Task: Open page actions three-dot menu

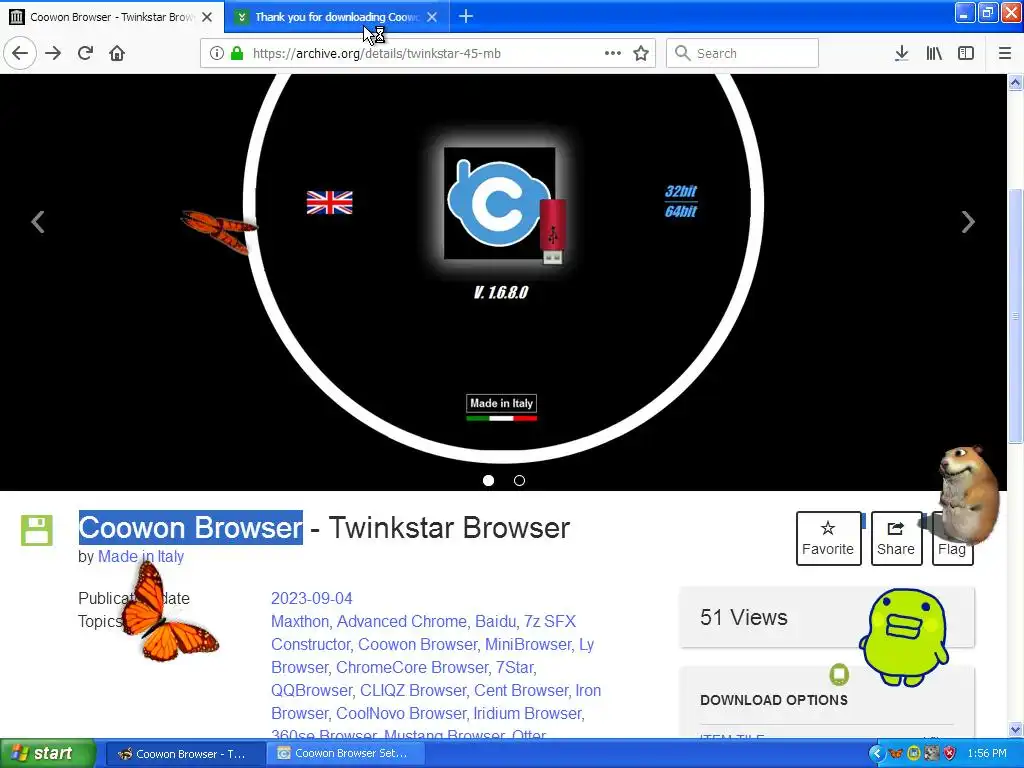Action: 613,53
